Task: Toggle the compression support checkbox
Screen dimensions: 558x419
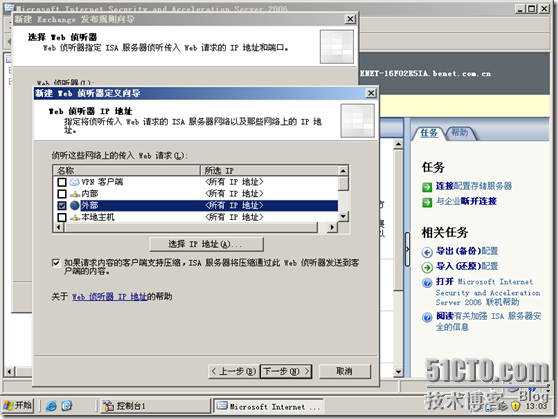Action: (56, 263)
